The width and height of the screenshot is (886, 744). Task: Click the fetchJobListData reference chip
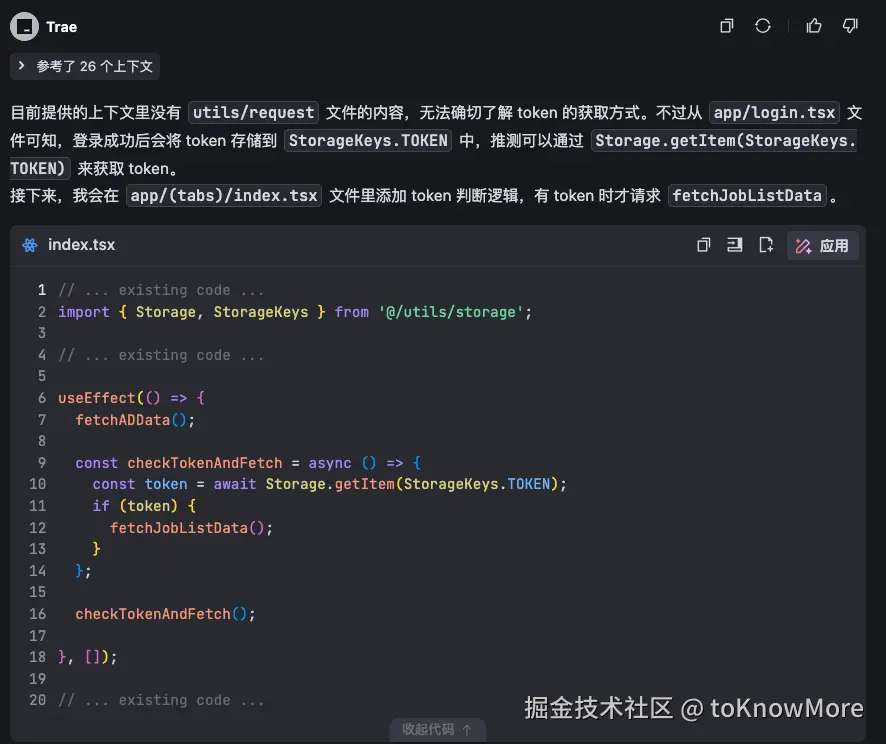[x=747, y=195]
